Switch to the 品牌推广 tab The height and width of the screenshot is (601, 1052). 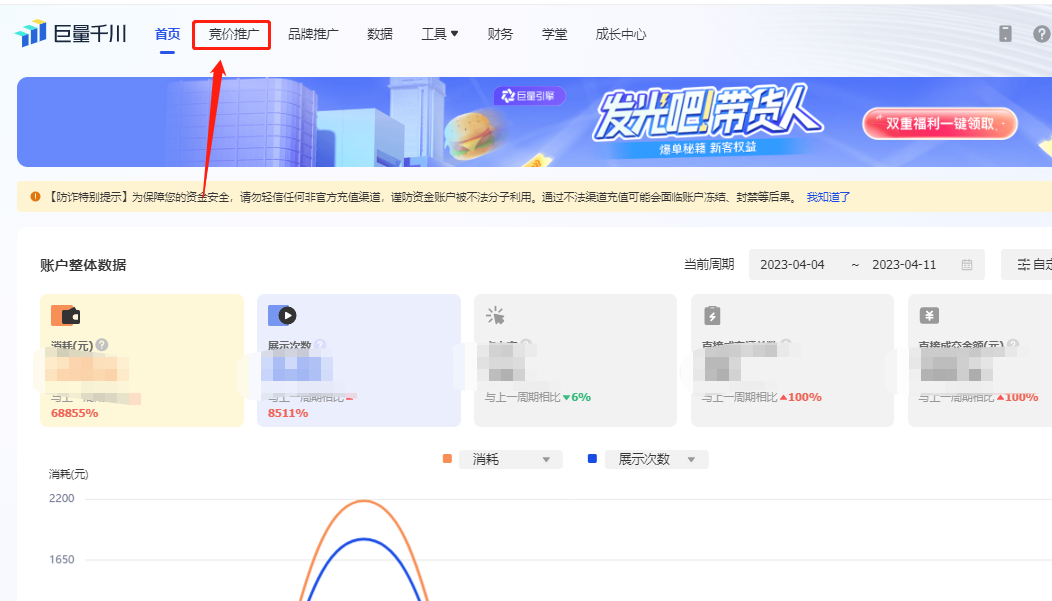313,34
